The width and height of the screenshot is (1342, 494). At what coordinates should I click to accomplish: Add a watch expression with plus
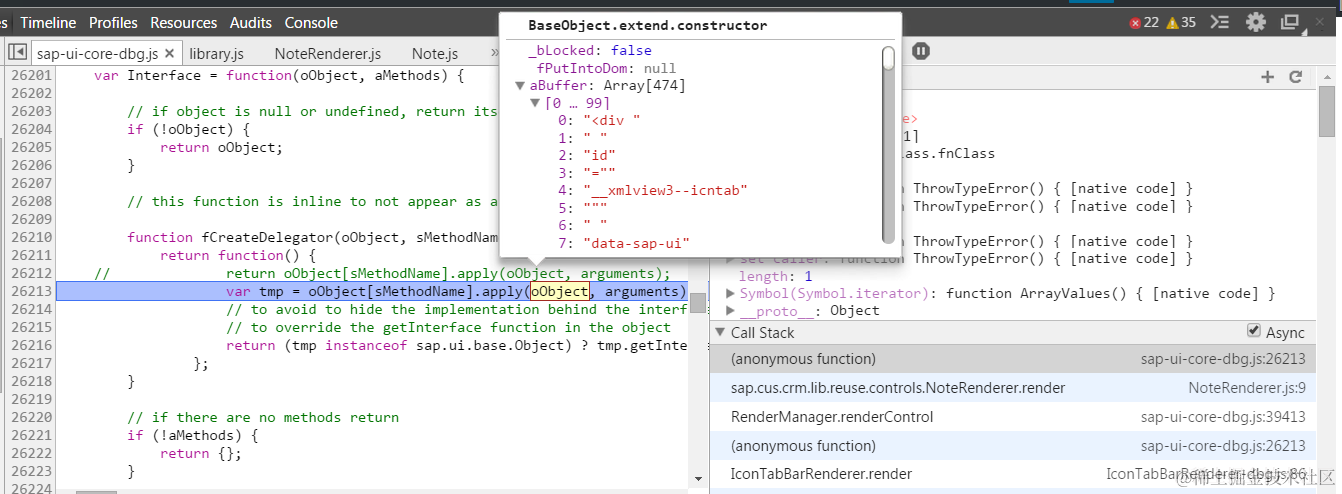click(1268, 77)
